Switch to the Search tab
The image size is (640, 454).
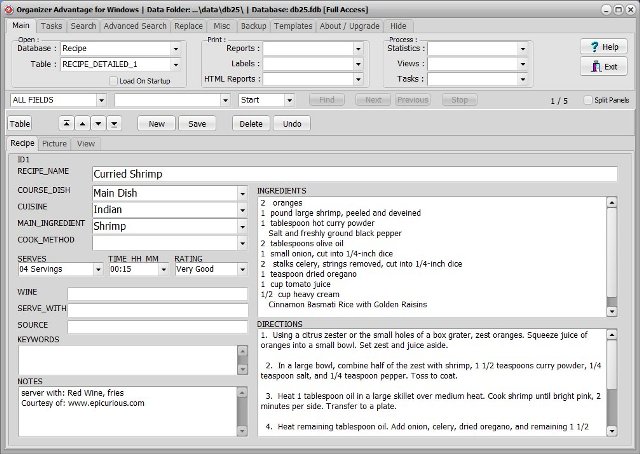(x=83, y=26)
